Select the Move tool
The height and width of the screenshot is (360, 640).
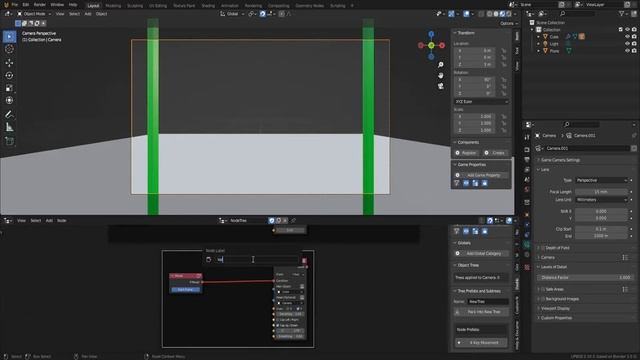pos(9,63)
